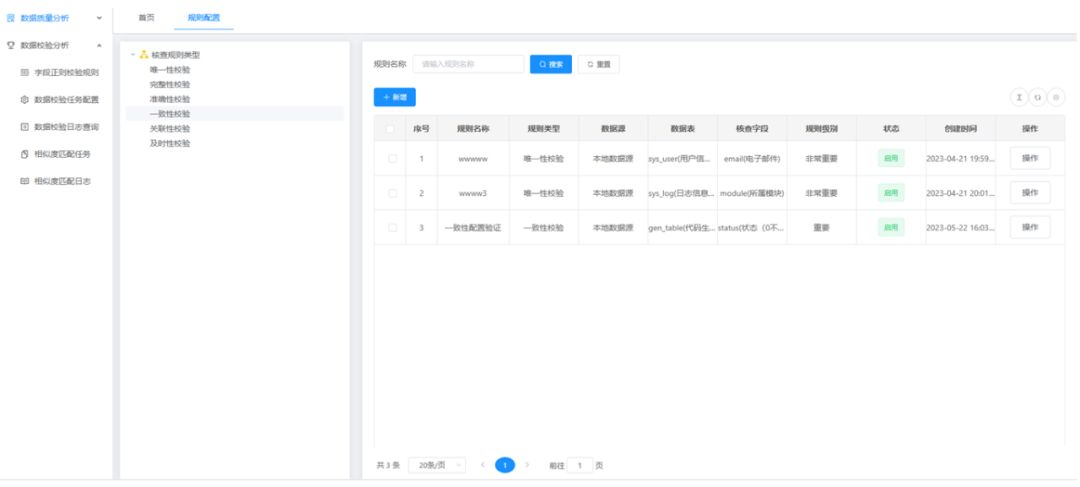Click the 创建时间 column header
1080x487 pixels.
click(x=960, y=129)
